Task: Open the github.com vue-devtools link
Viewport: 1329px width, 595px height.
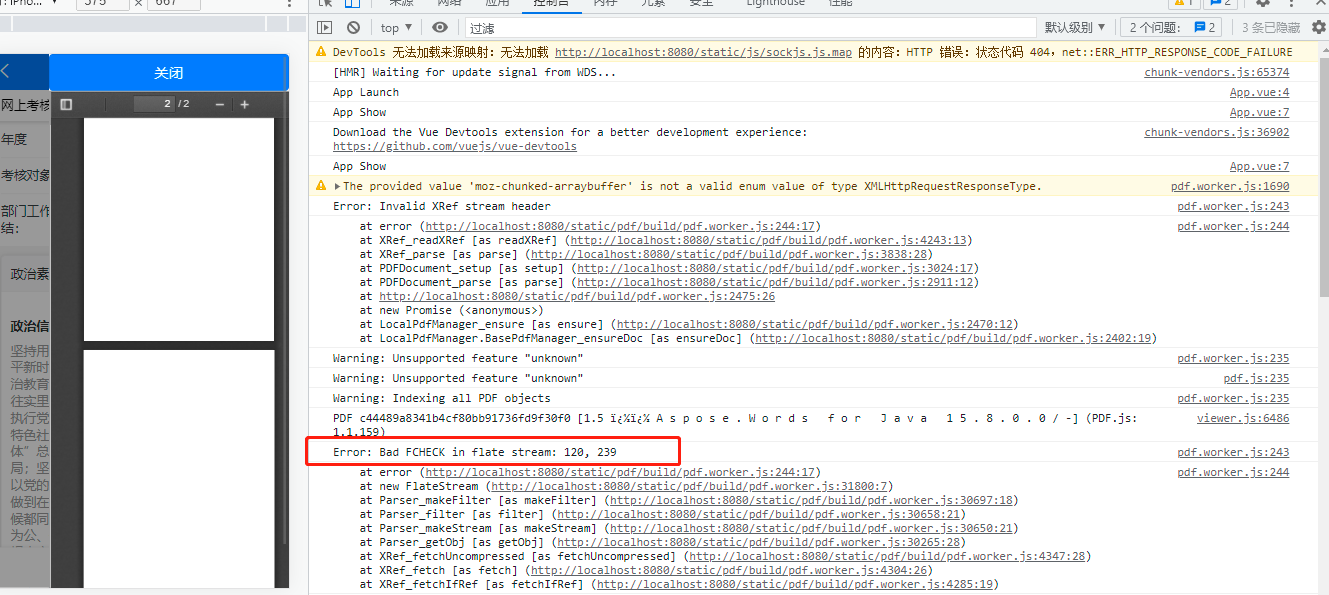Action: tap(455, 146)
